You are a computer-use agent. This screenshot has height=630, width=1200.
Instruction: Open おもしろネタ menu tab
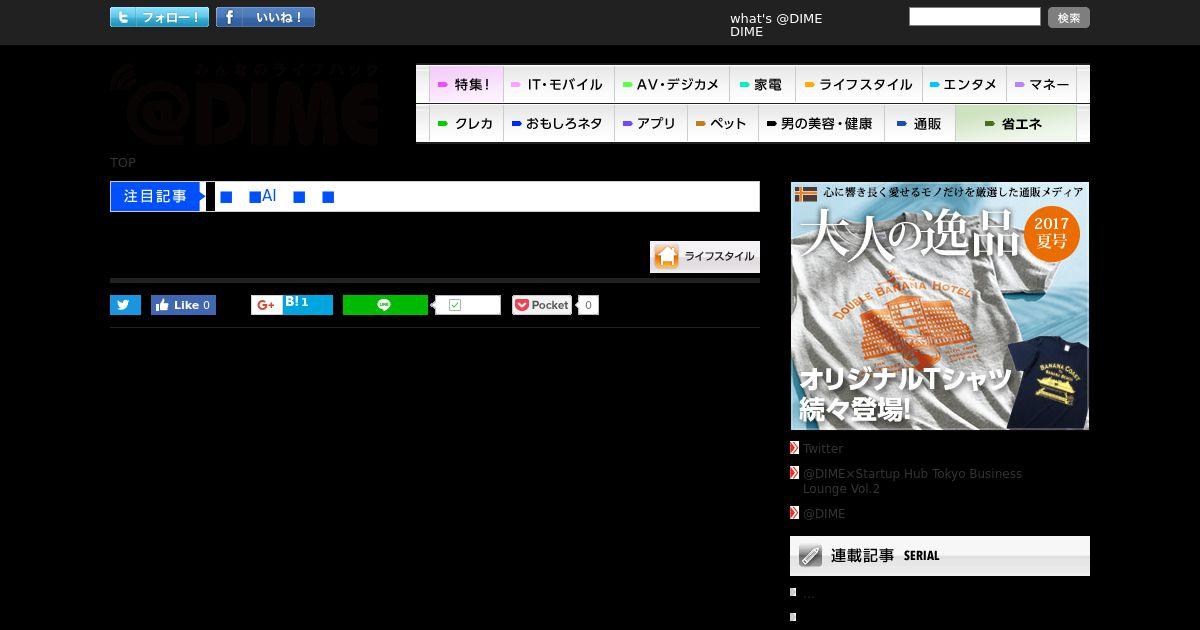558,124
